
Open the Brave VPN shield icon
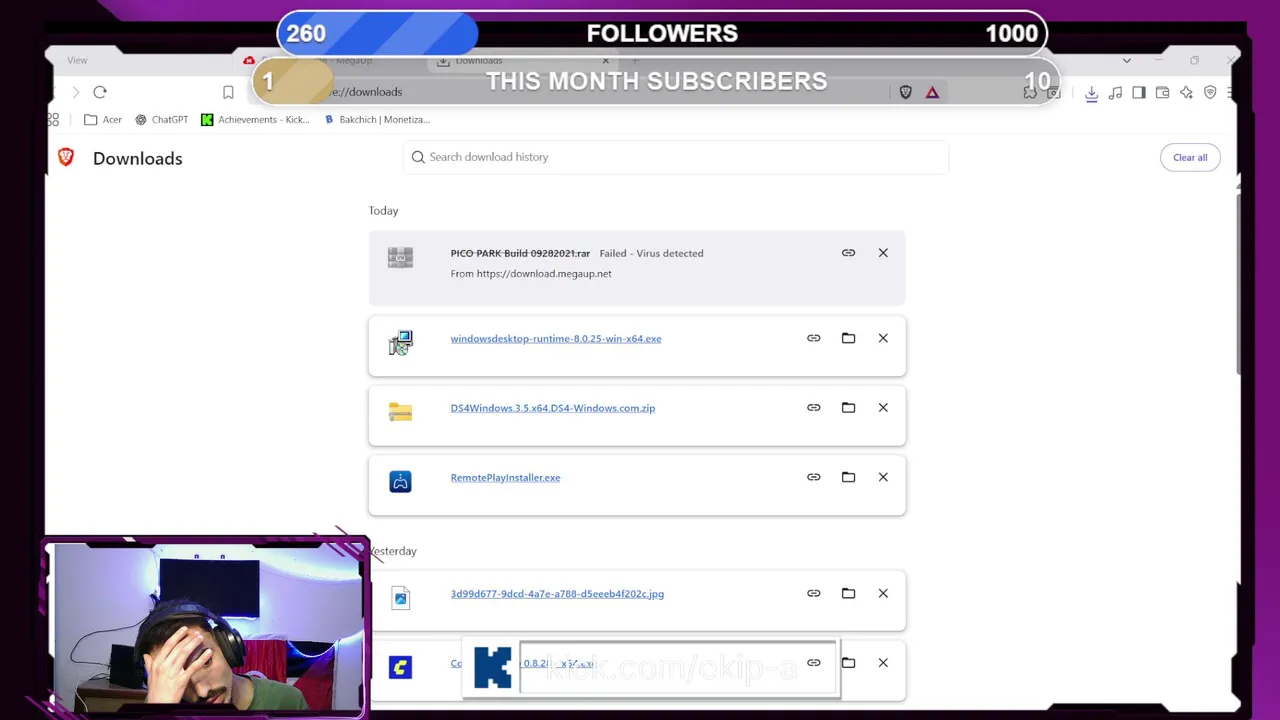click(x=1210, y=93)
